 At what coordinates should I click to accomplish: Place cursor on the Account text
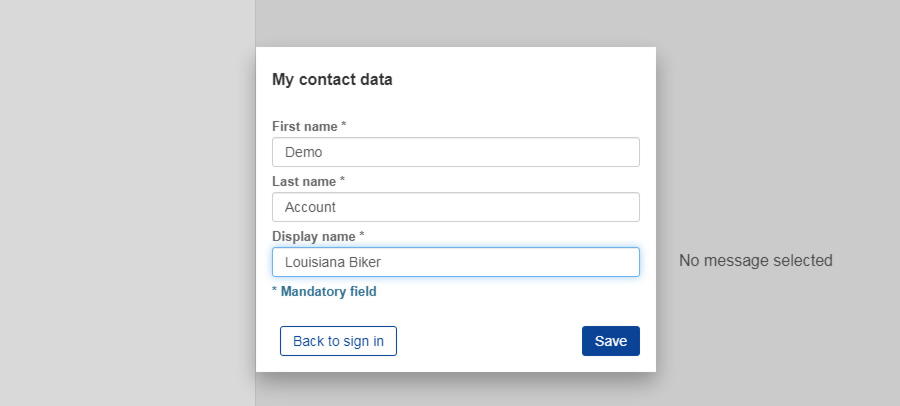[310, 207]
